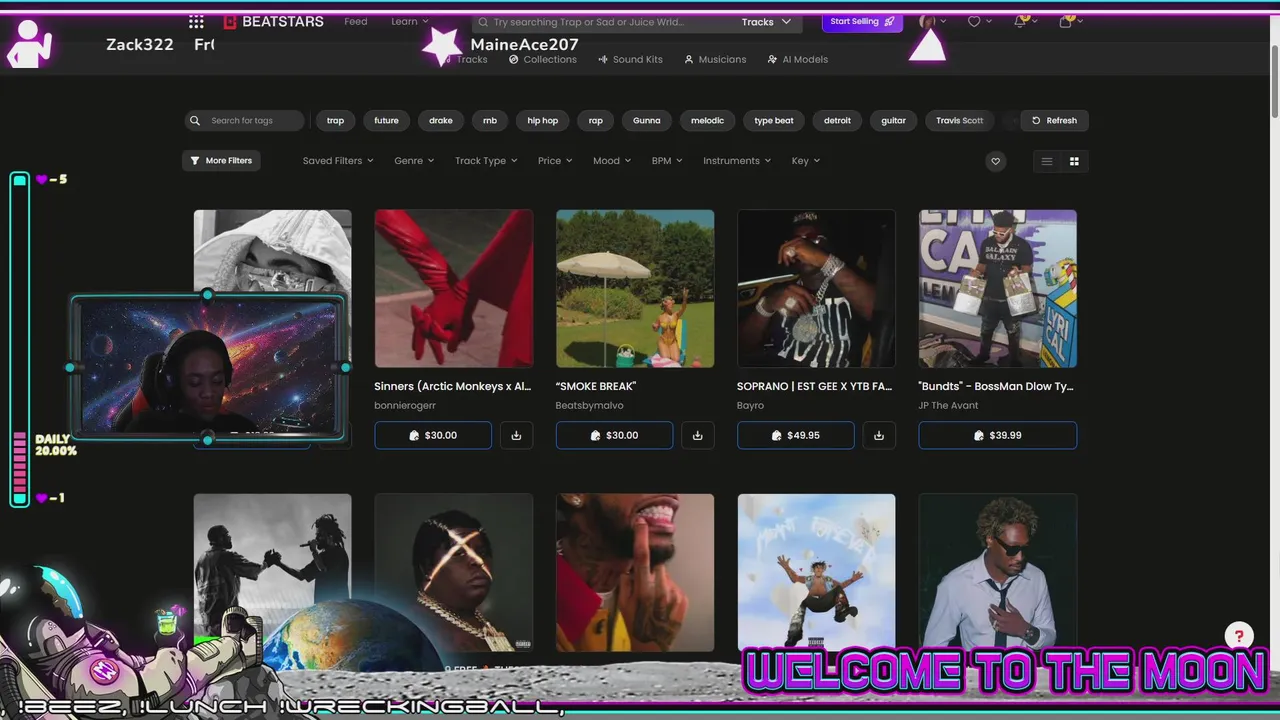Open producer bonnierogerr's profile link
The width and height of the screenshot is (1280, 720).
[405, 406]
